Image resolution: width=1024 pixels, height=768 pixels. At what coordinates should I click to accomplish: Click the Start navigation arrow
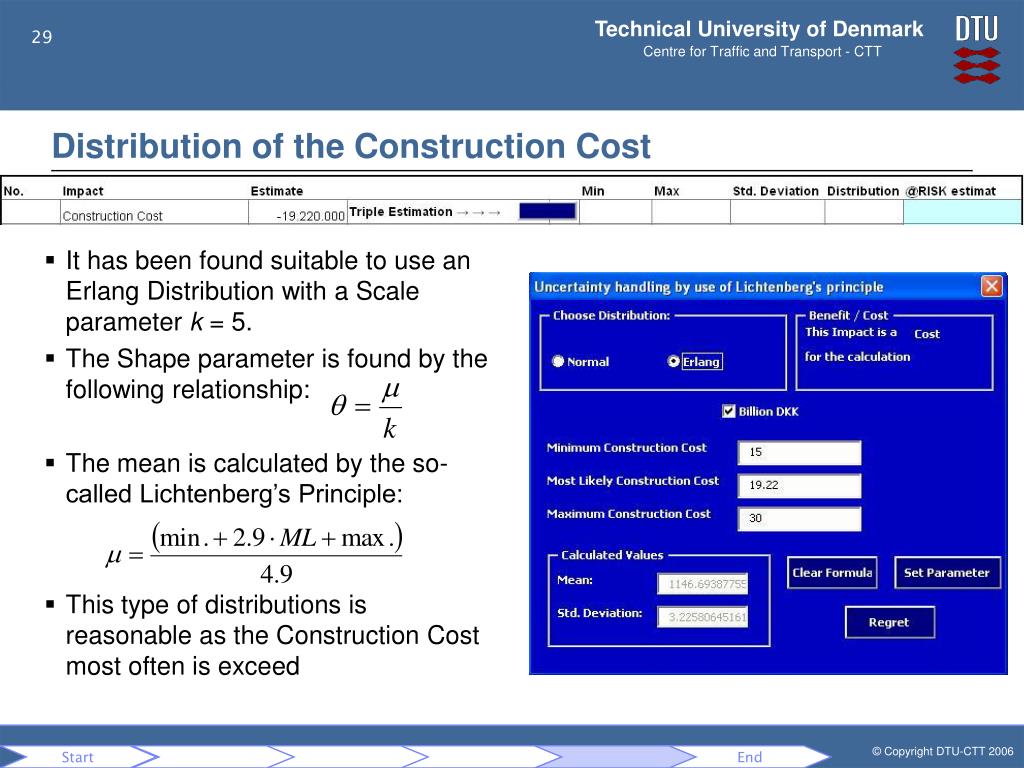(x=78, y=757)
